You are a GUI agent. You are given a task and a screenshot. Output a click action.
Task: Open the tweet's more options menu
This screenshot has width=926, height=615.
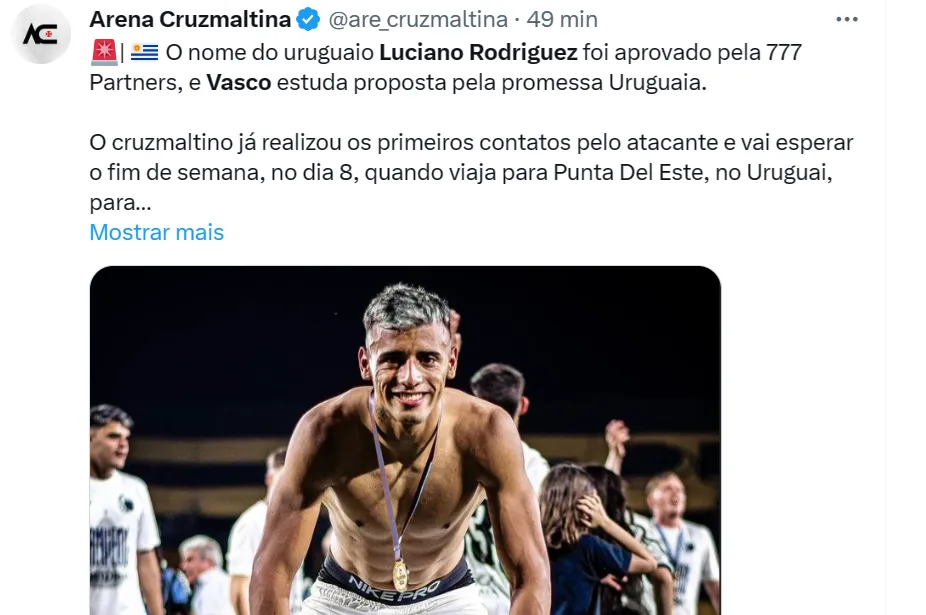[846, 19]
